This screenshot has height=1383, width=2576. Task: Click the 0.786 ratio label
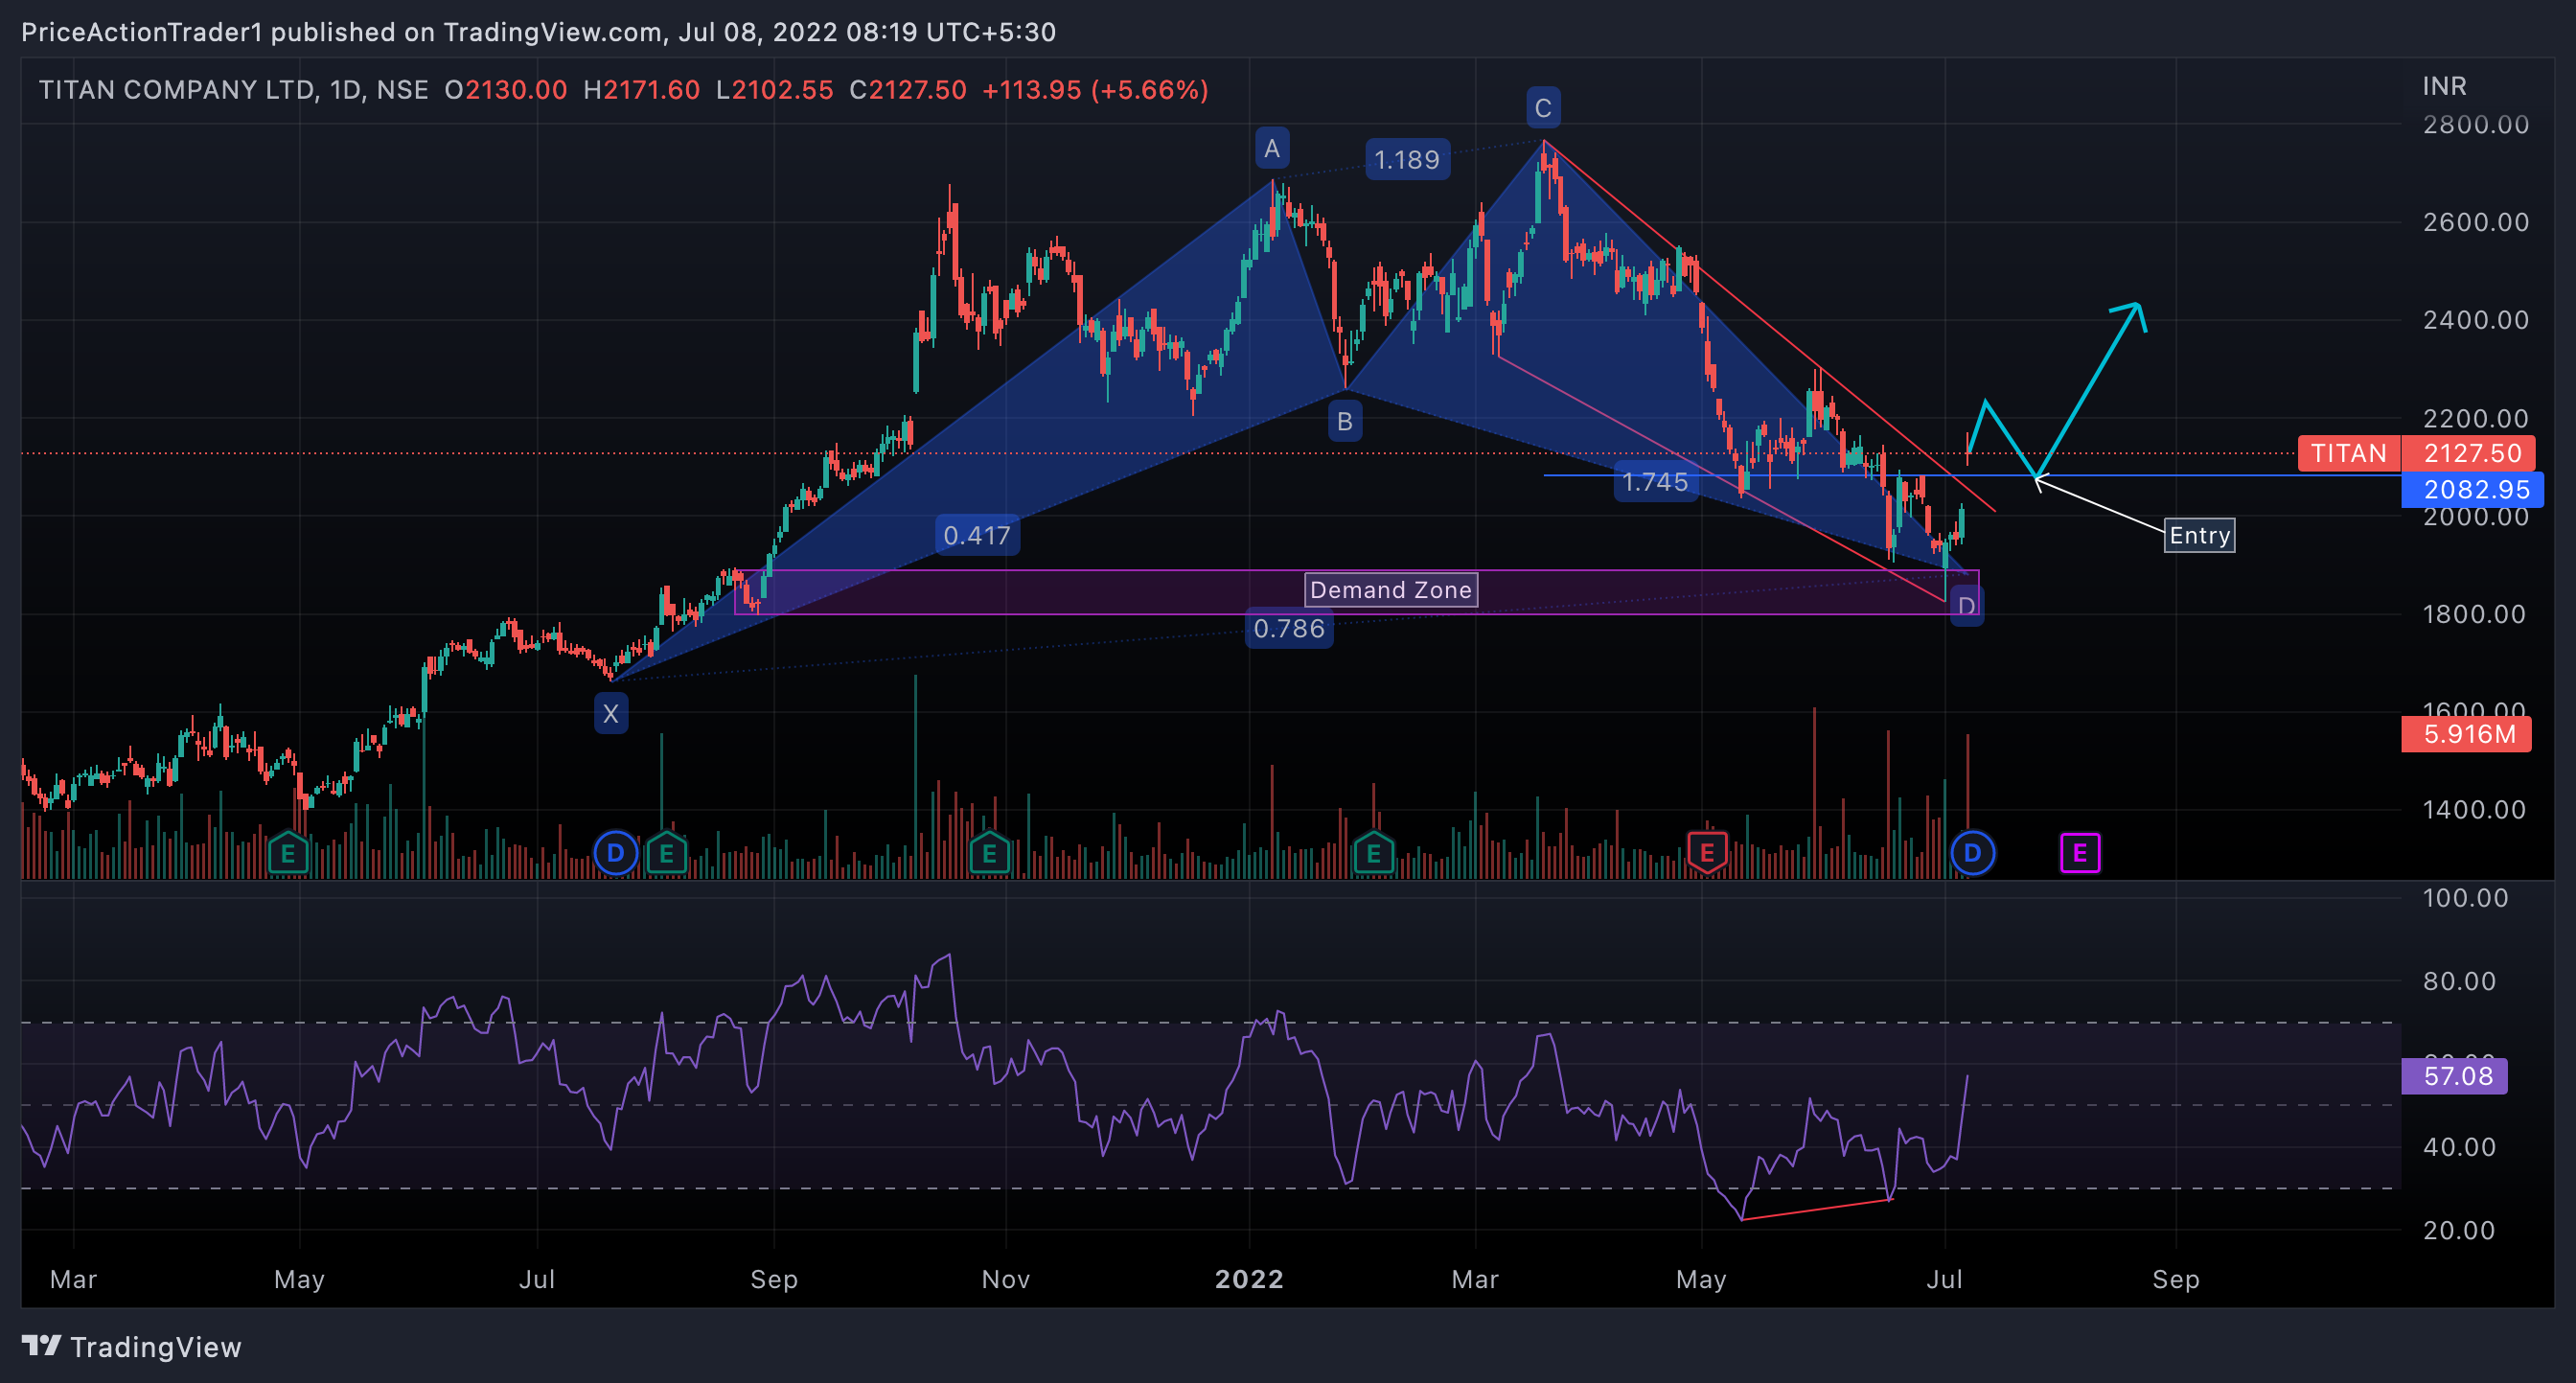point(1289,628)
